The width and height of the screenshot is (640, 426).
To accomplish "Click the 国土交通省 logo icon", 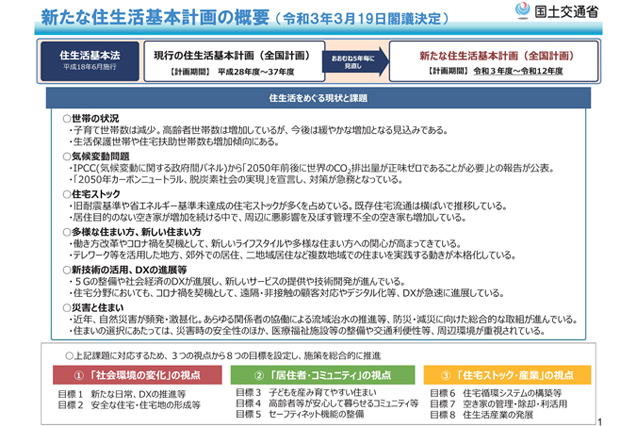I will click(x=522, y=10).
